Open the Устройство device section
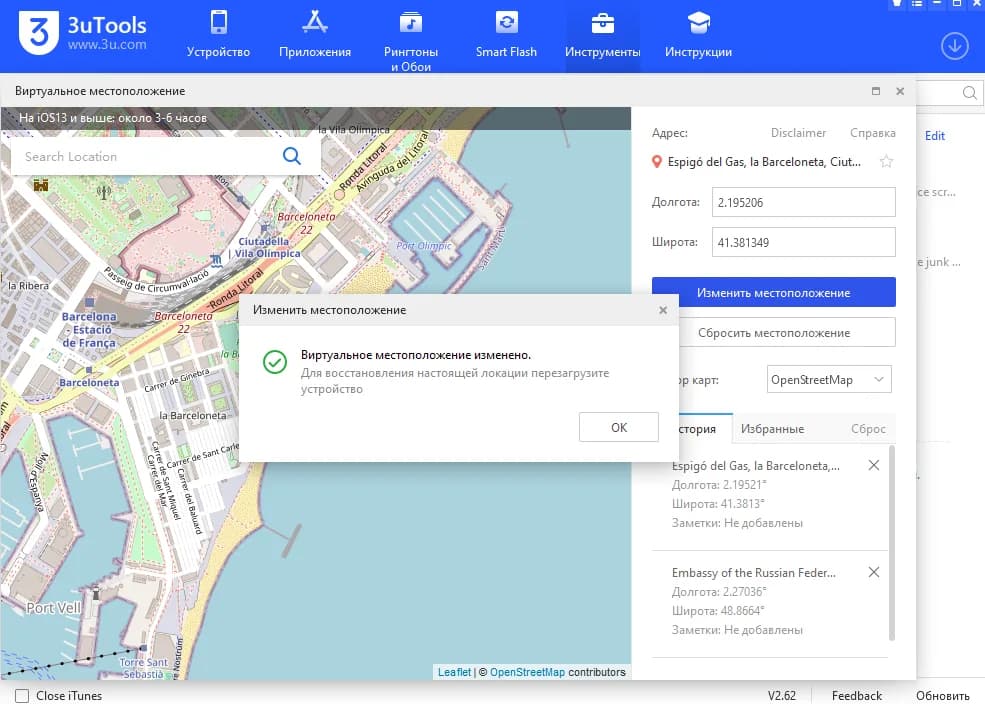Viewport: 985px width, 704px height. point(218,36)
